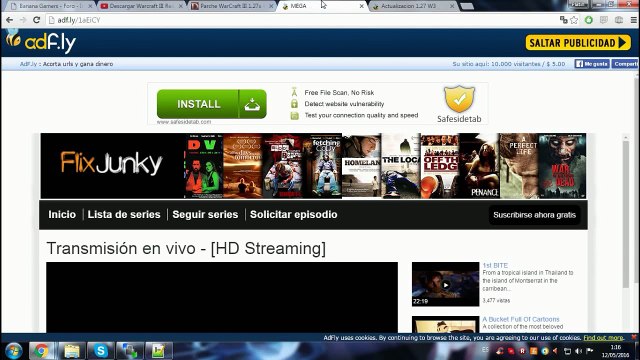Viewport: 640px width, 360px height.
Task: Close the cookie notice with the red X
Action: 634,337
